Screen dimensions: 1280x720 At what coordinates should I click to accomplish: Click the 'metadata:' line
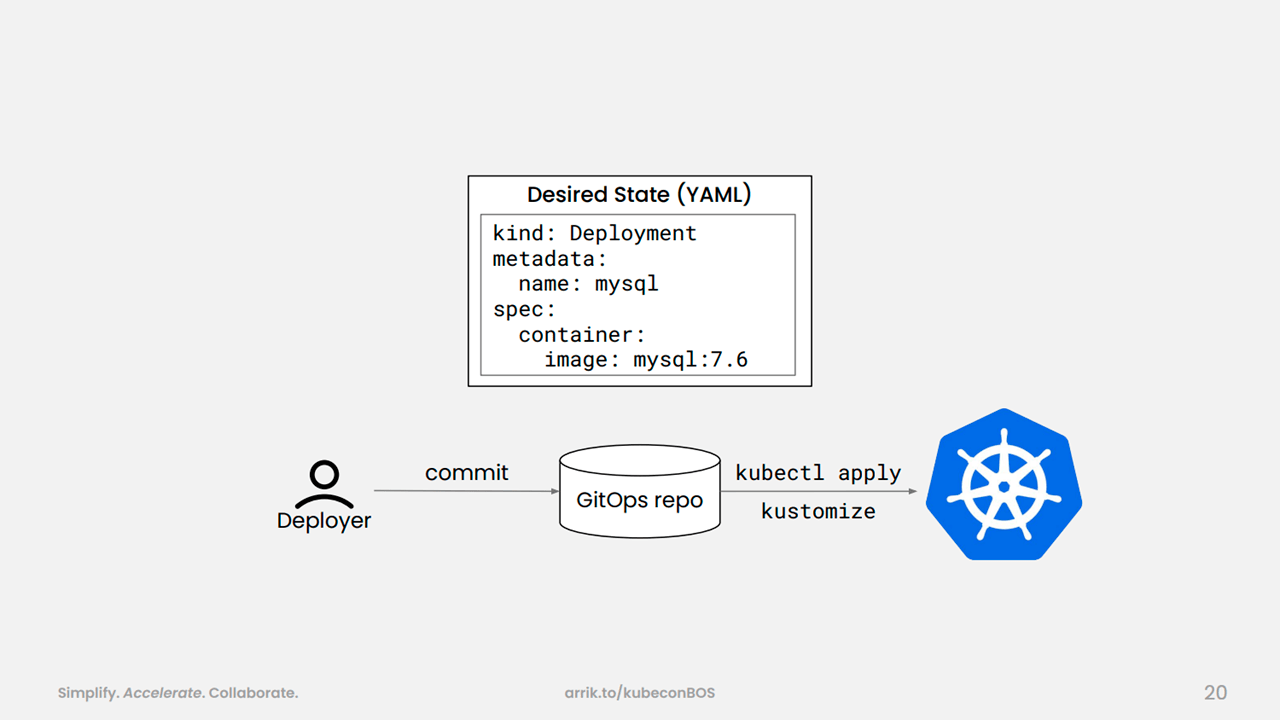[x=550, y=259]
